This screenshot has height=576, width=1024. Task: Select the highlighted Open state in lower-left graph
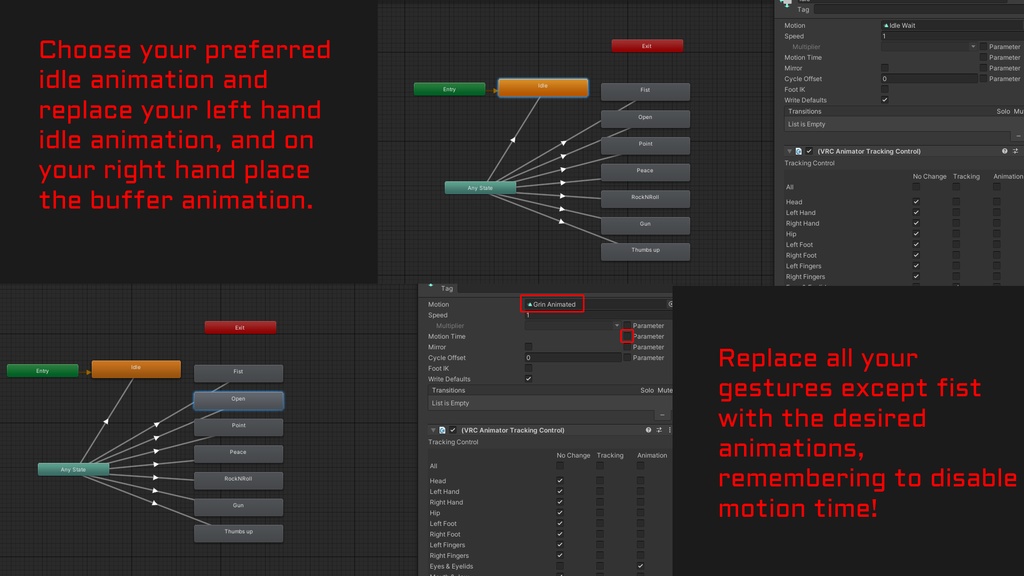[238, 400]
